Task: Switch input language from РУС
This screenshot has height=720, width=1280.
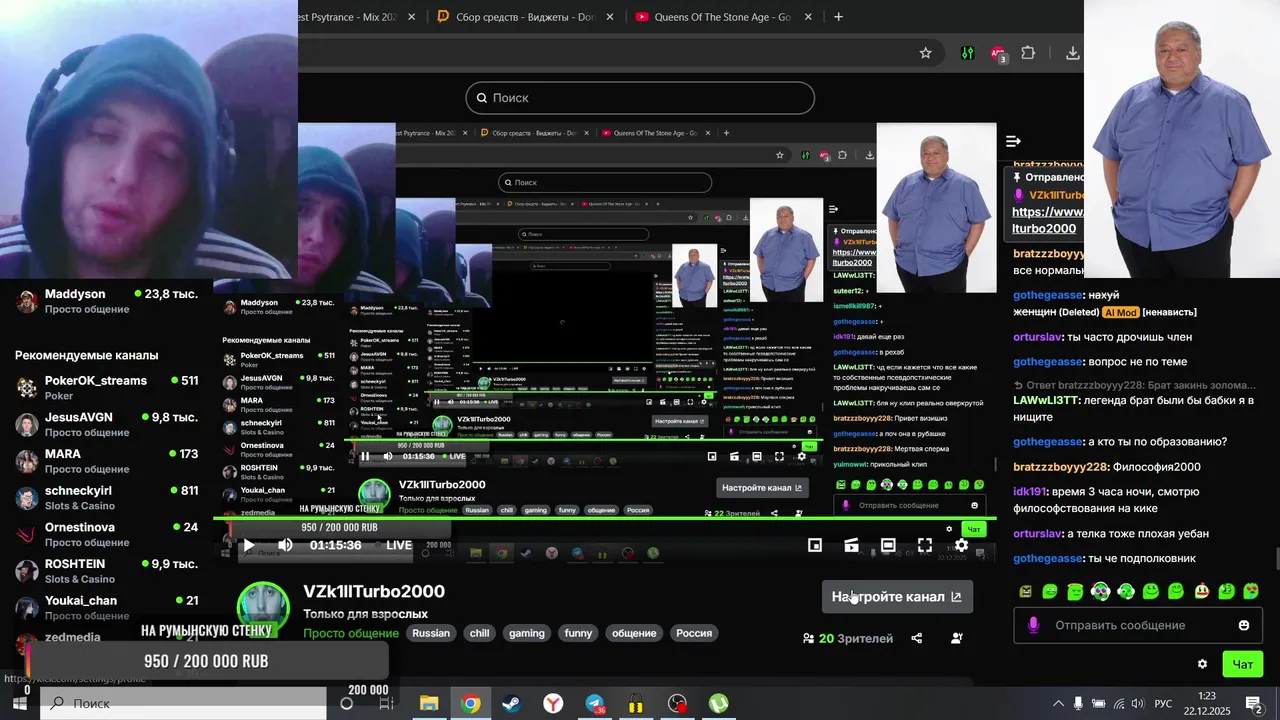Action: pyautogui.click(x=1163, y=703)
